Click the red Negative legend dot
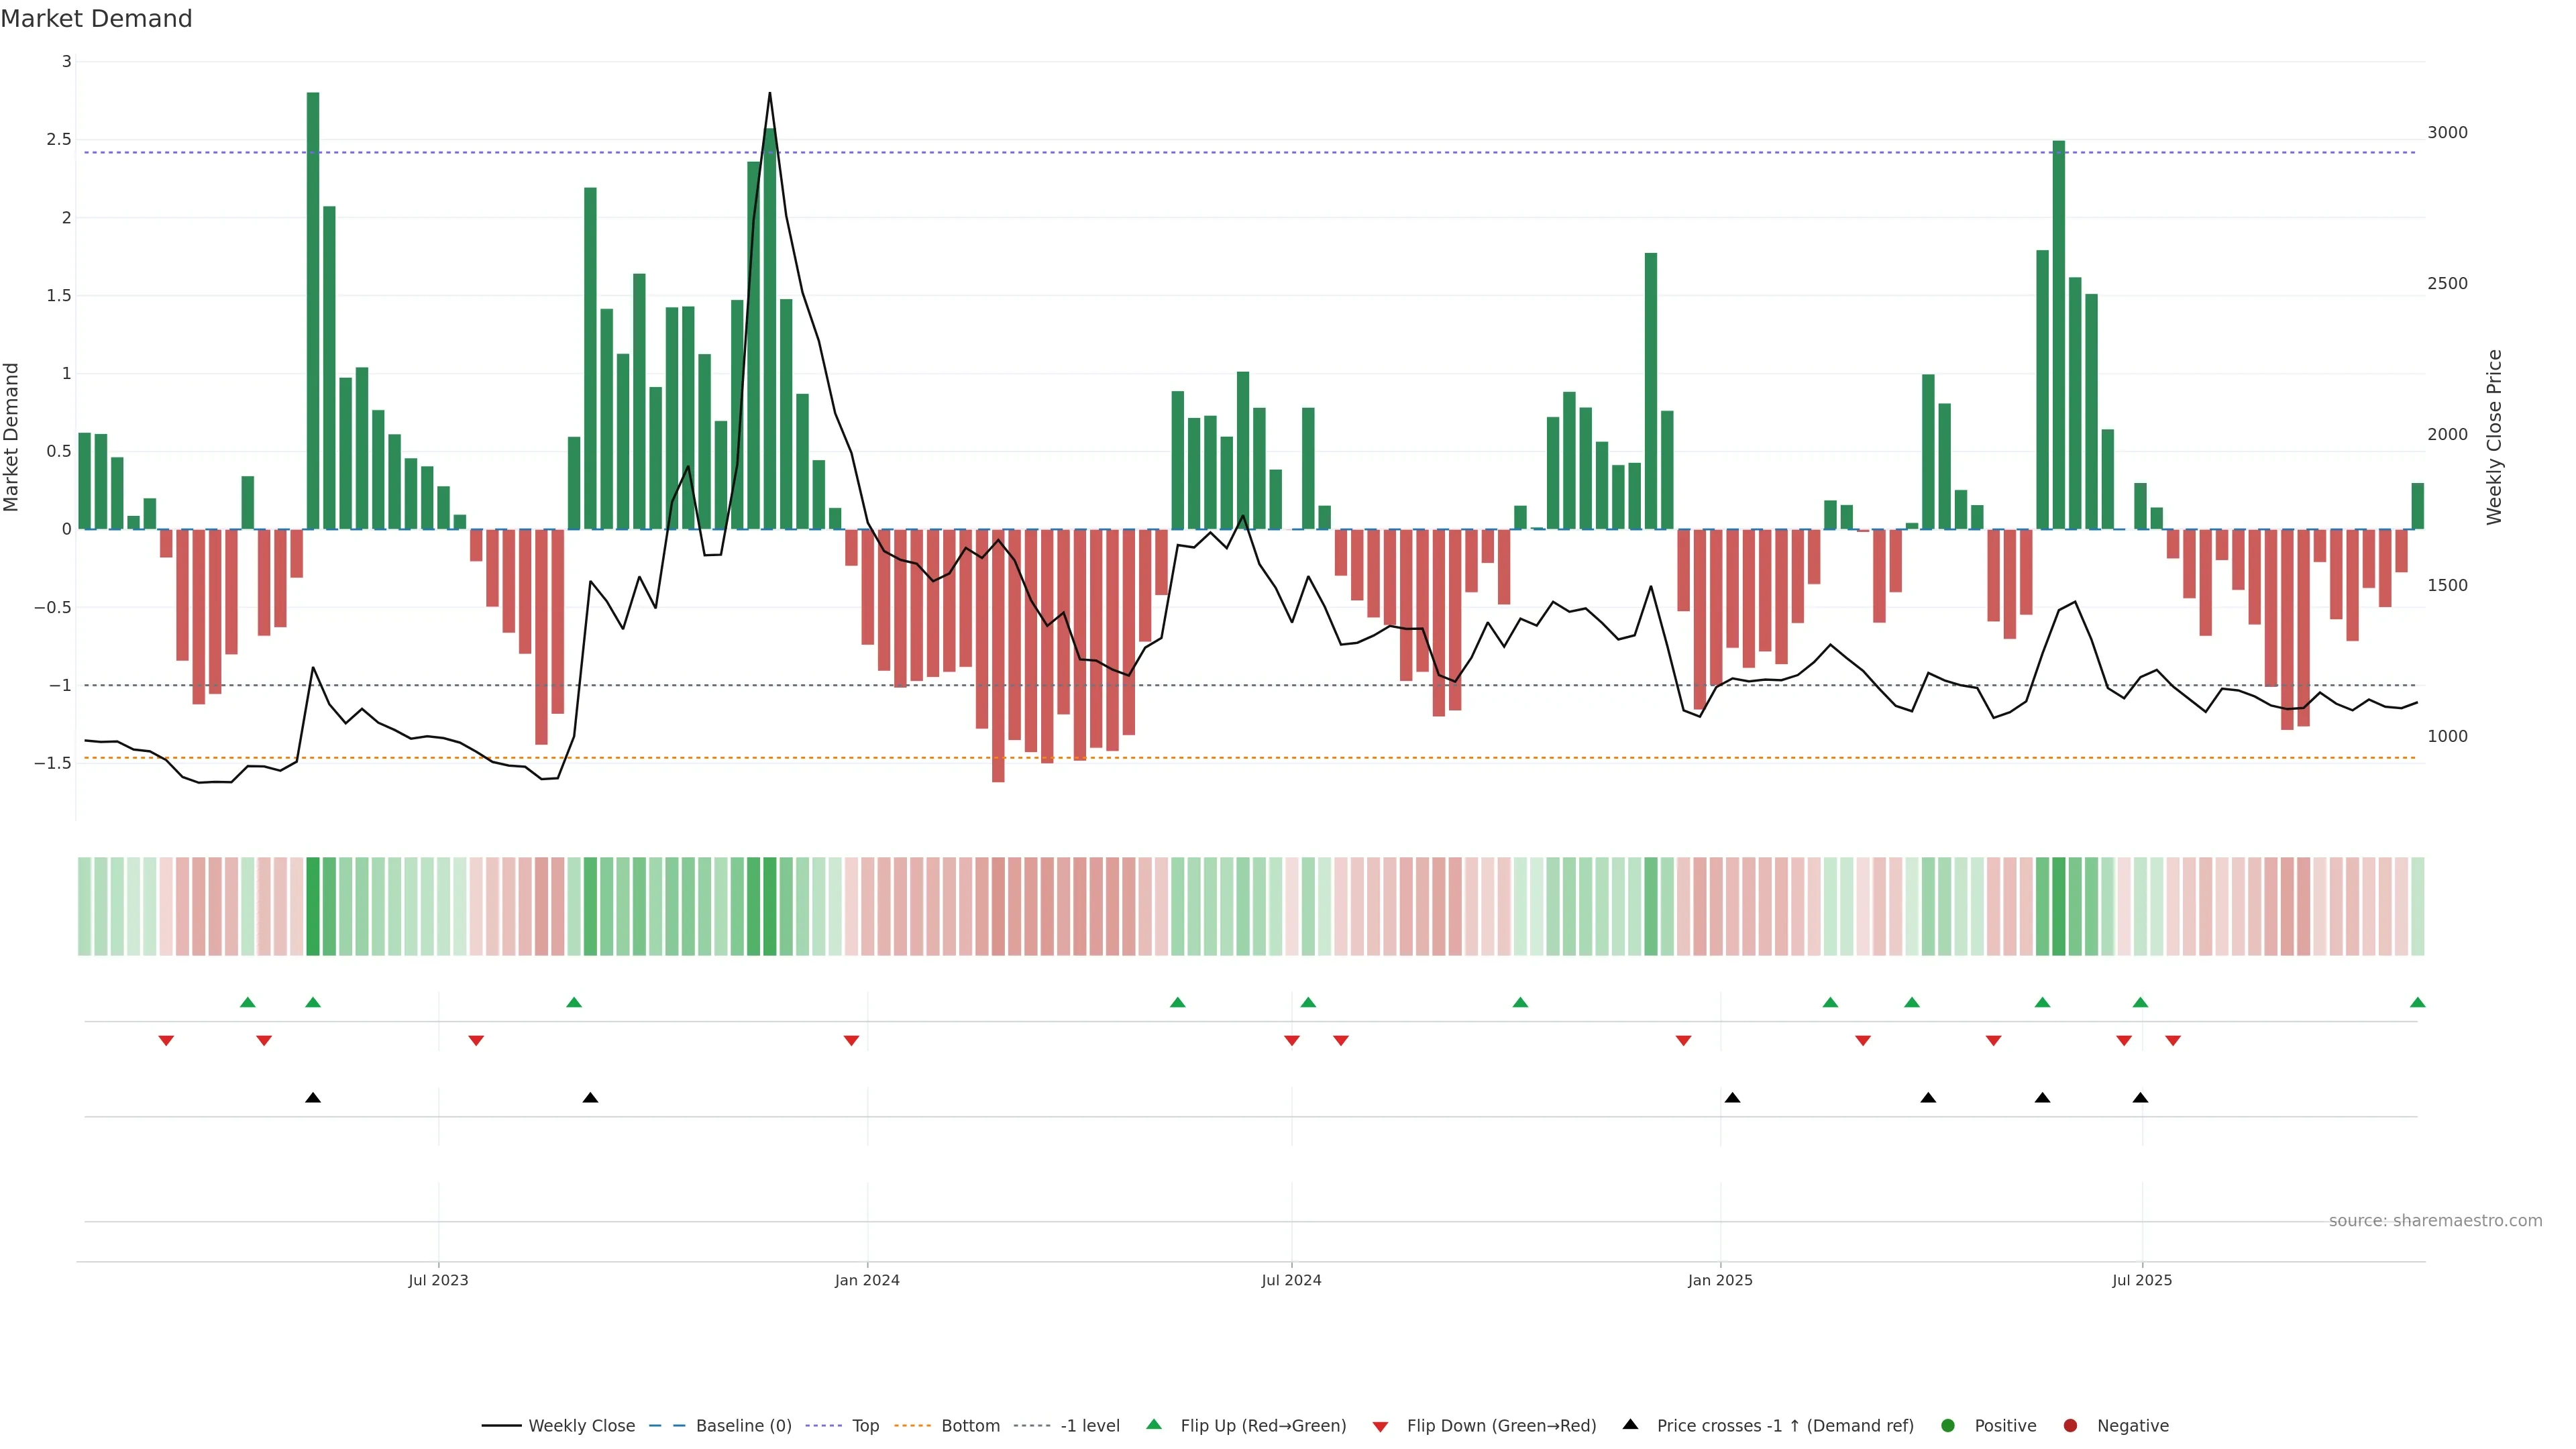 [x=2070, y=1425]
